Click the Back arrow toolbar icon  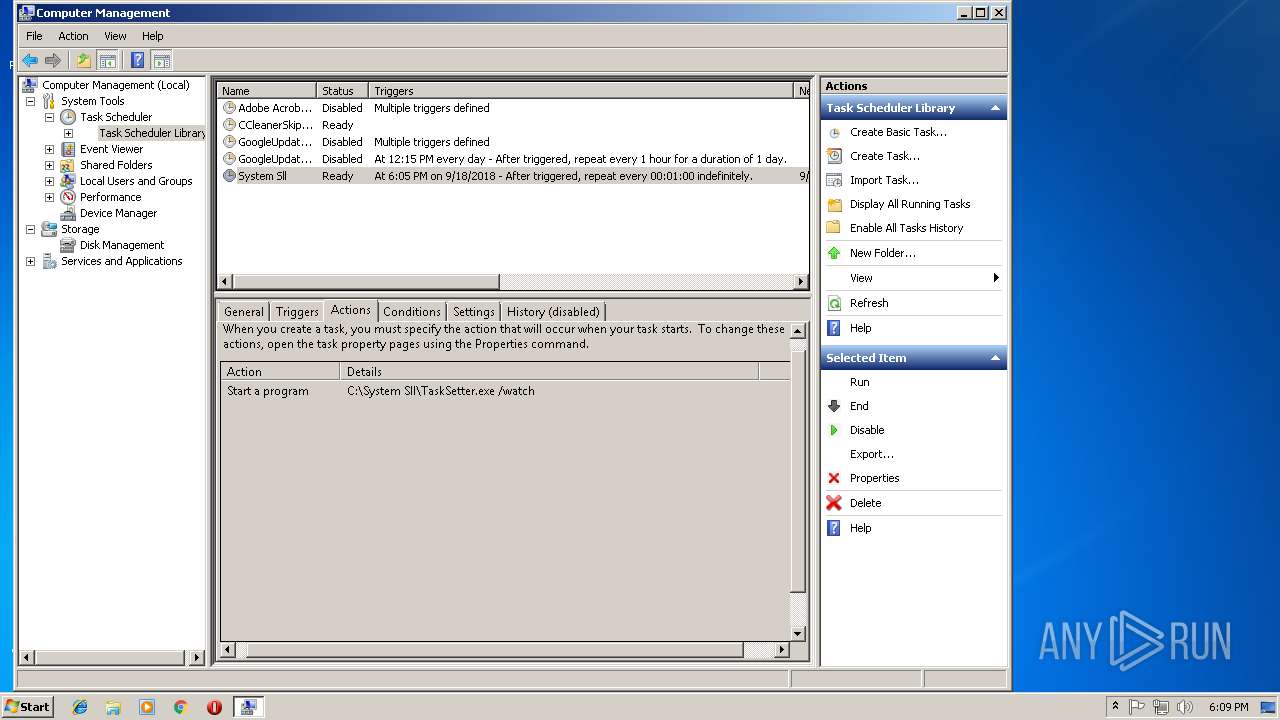(x=30, y=60)
